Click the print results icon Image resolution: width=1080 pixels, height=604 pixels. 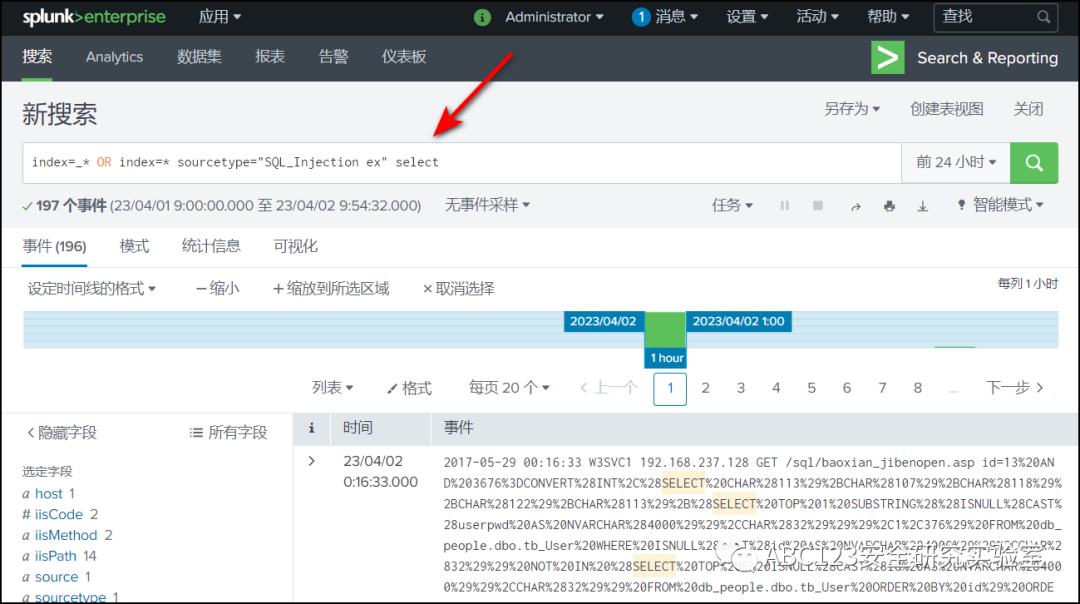(889, 206)
